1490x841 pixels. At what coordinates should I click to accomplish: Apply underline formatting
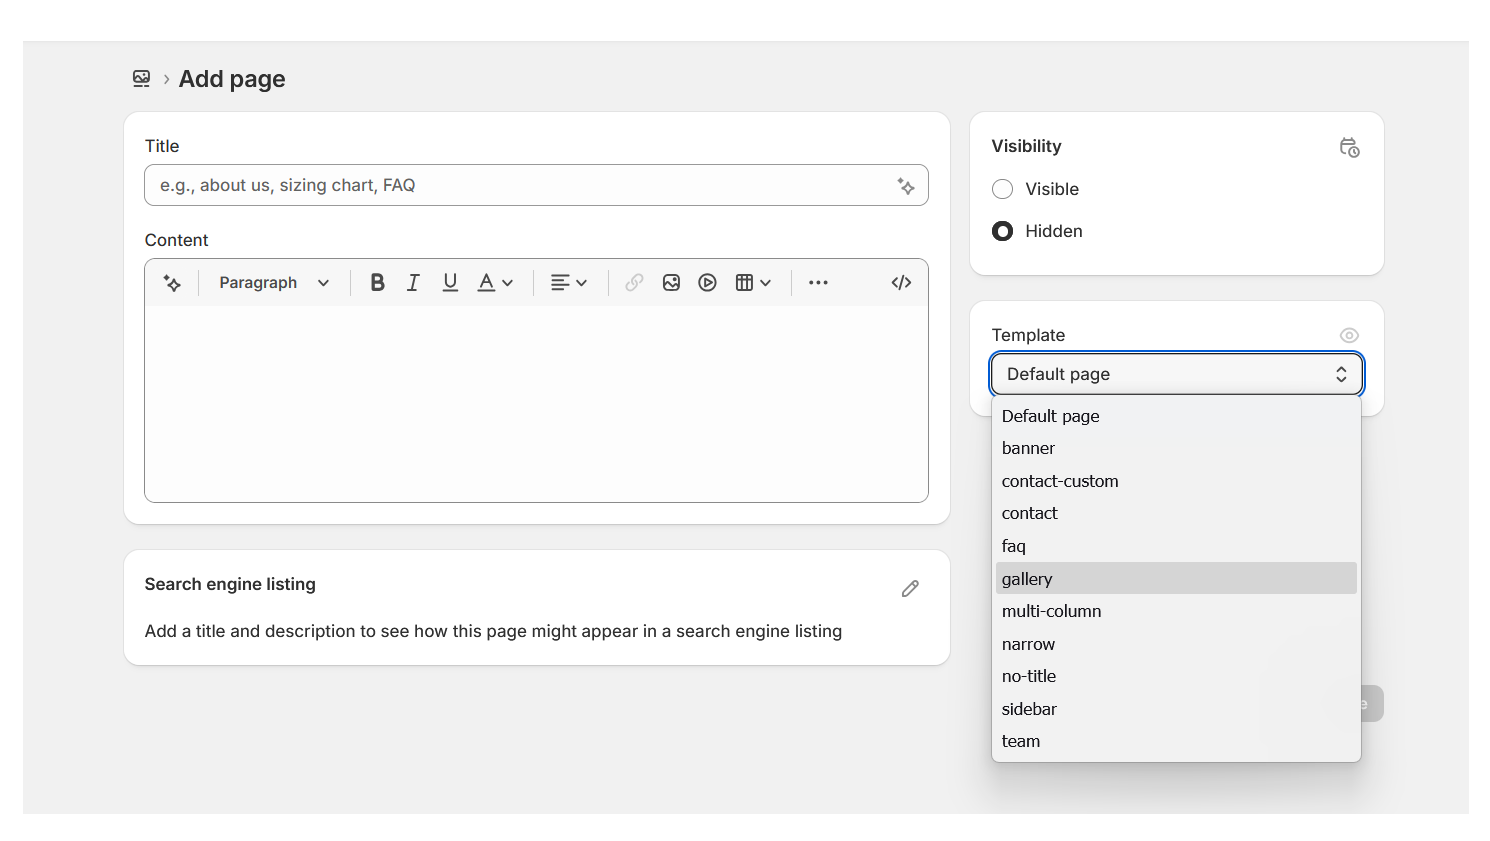[x=450, y=283]
